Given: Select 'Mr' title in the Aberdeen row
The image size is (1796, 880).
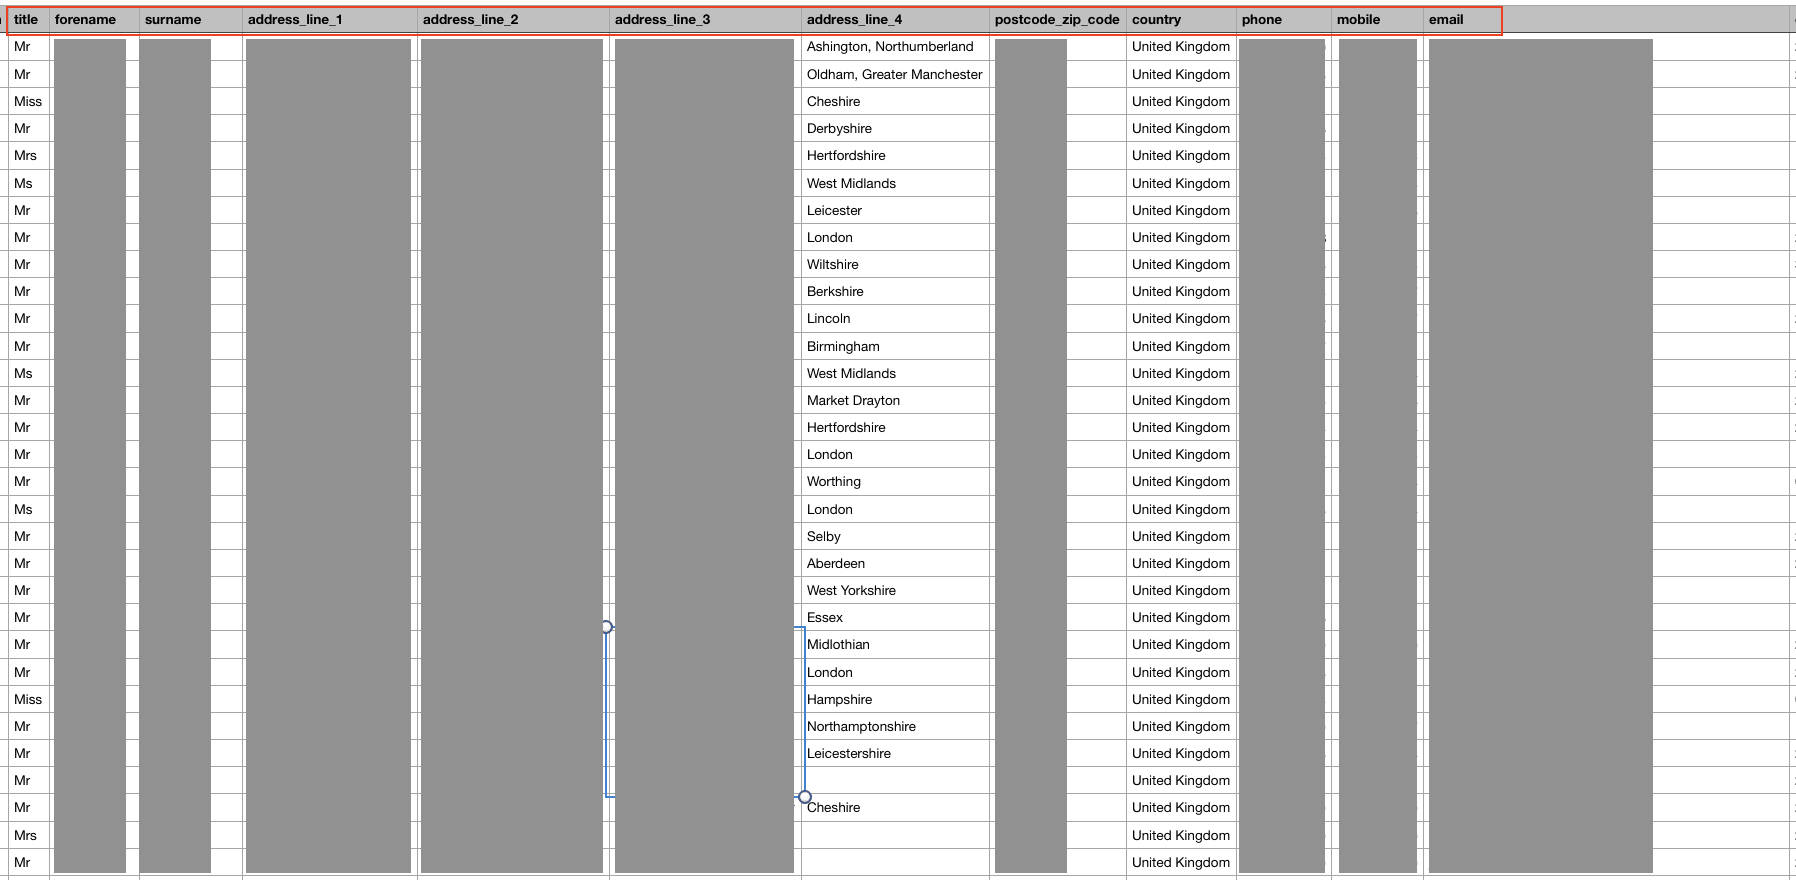Looking at the screenshot, I should (x=28, y=563).
